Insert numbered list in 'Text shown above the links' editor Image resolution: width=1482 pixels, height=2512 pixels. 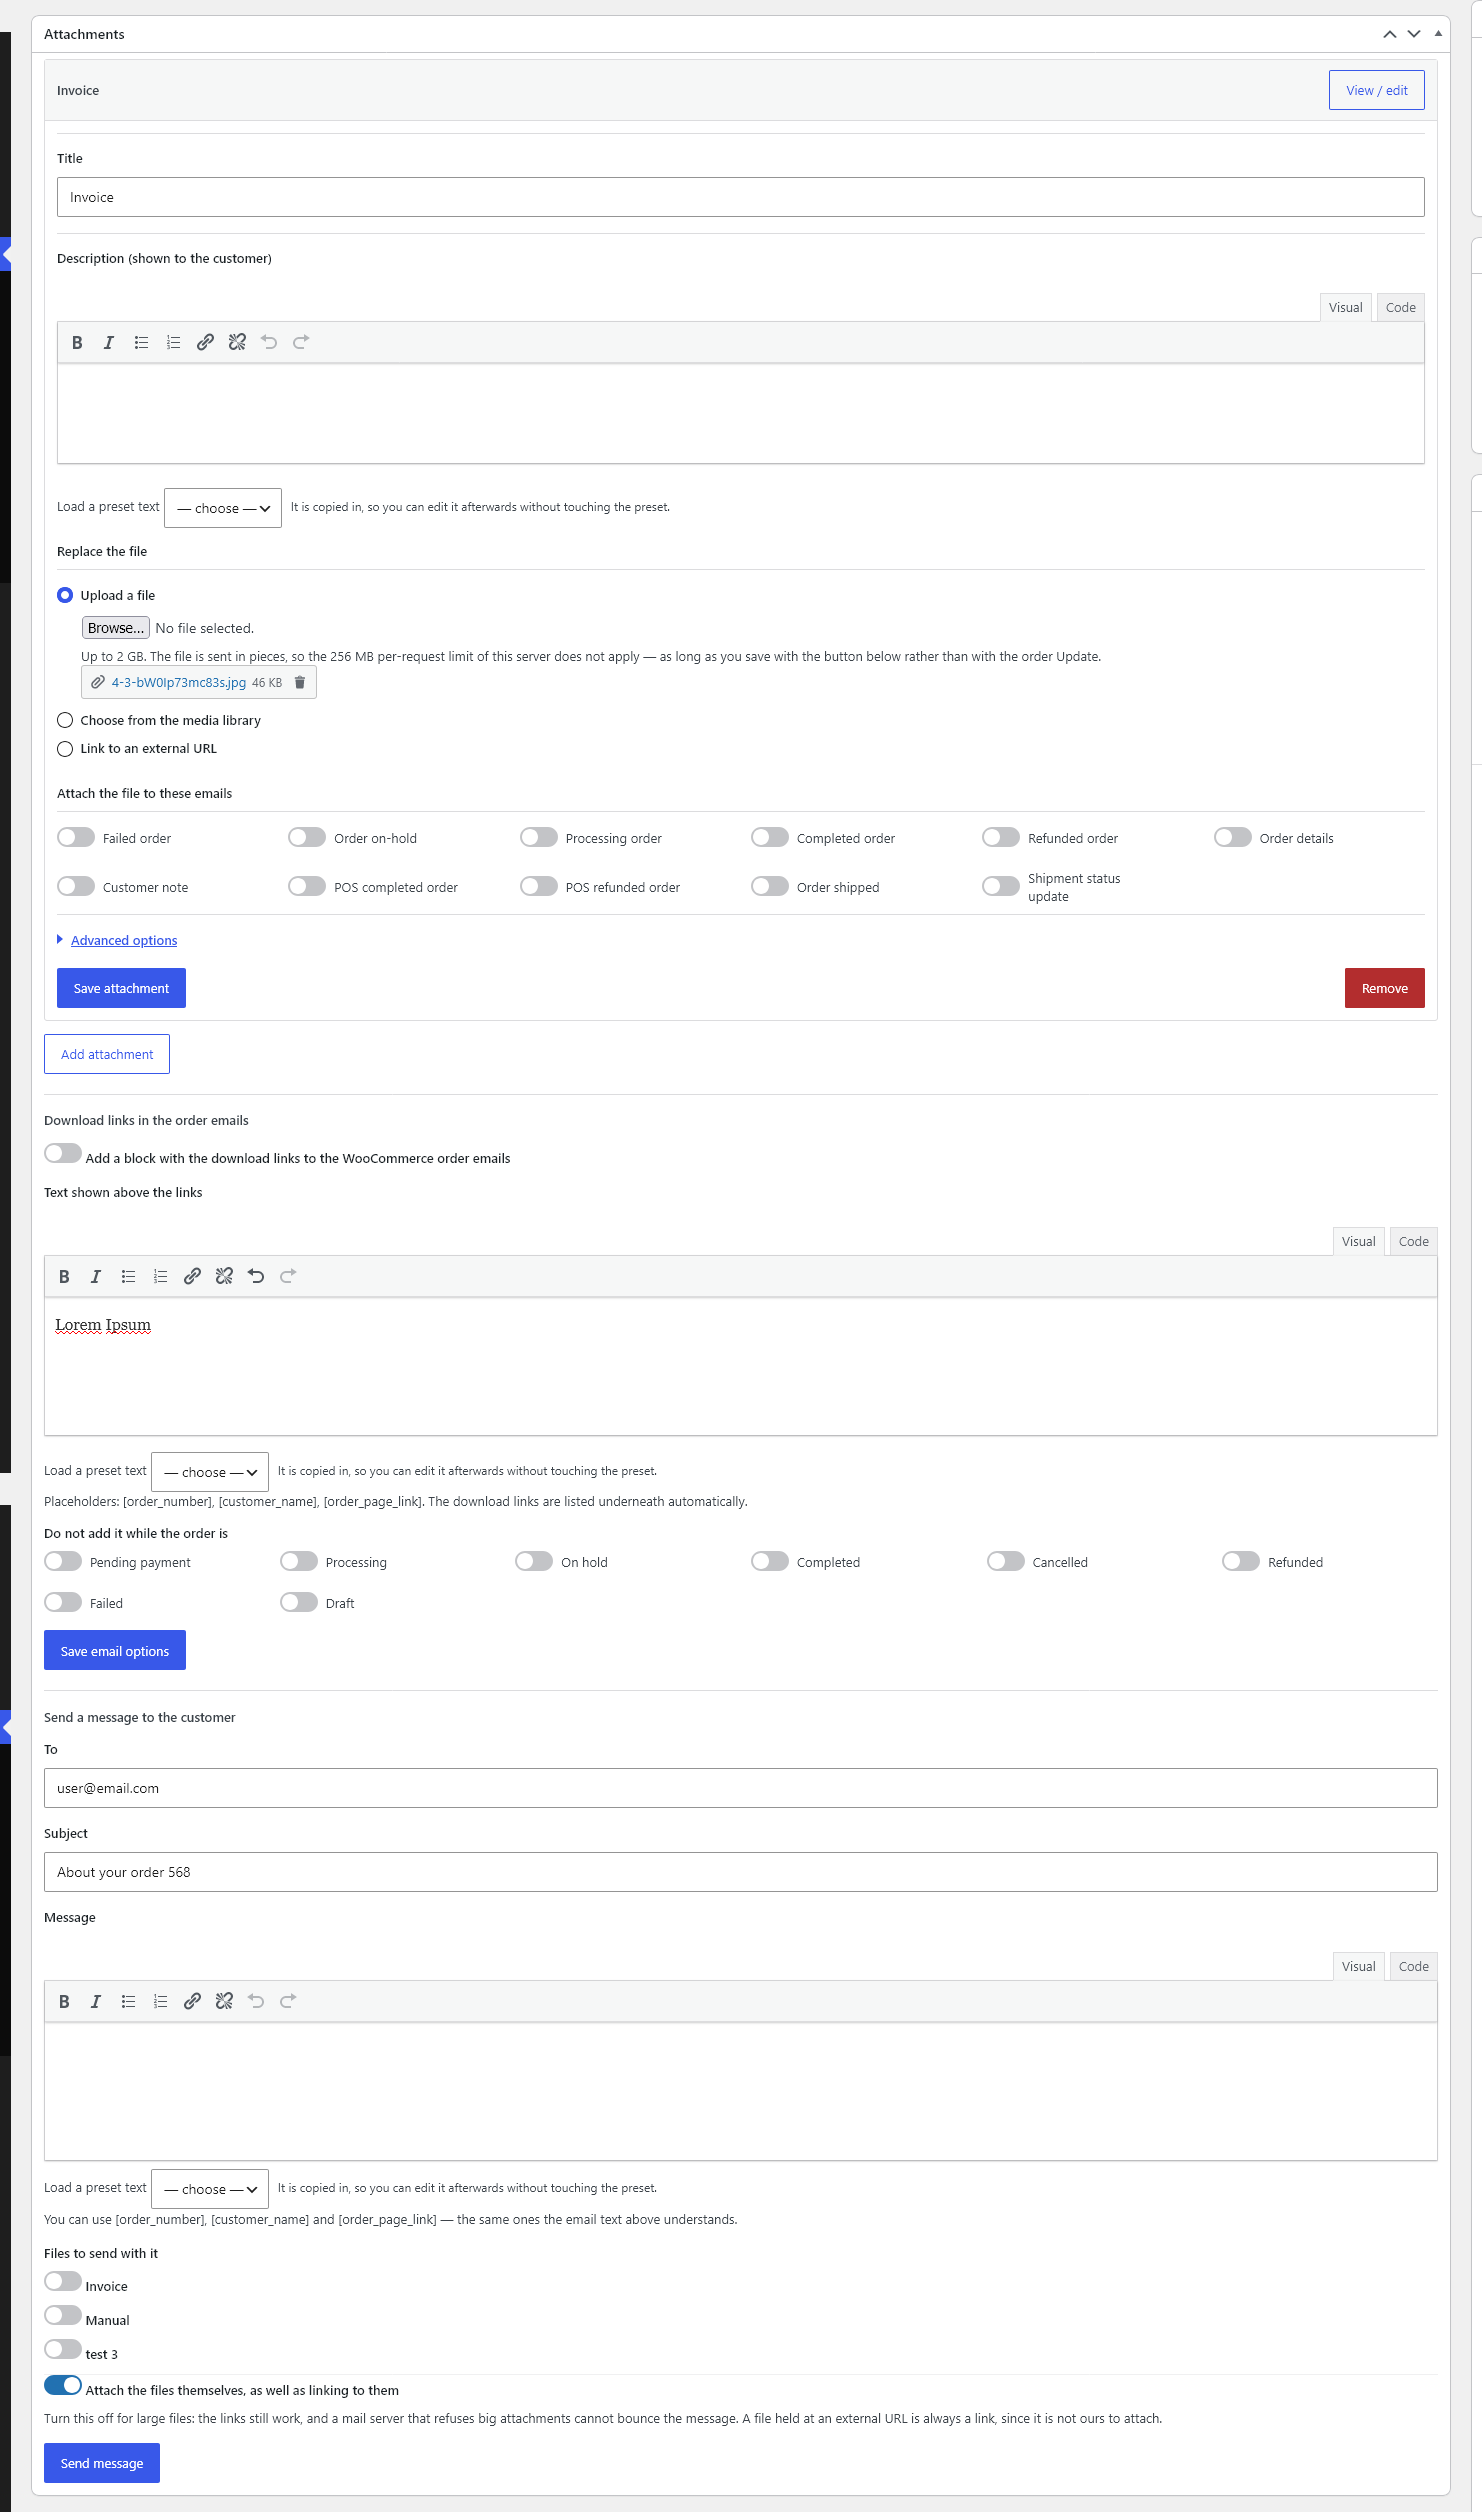tap(160, 1276)
